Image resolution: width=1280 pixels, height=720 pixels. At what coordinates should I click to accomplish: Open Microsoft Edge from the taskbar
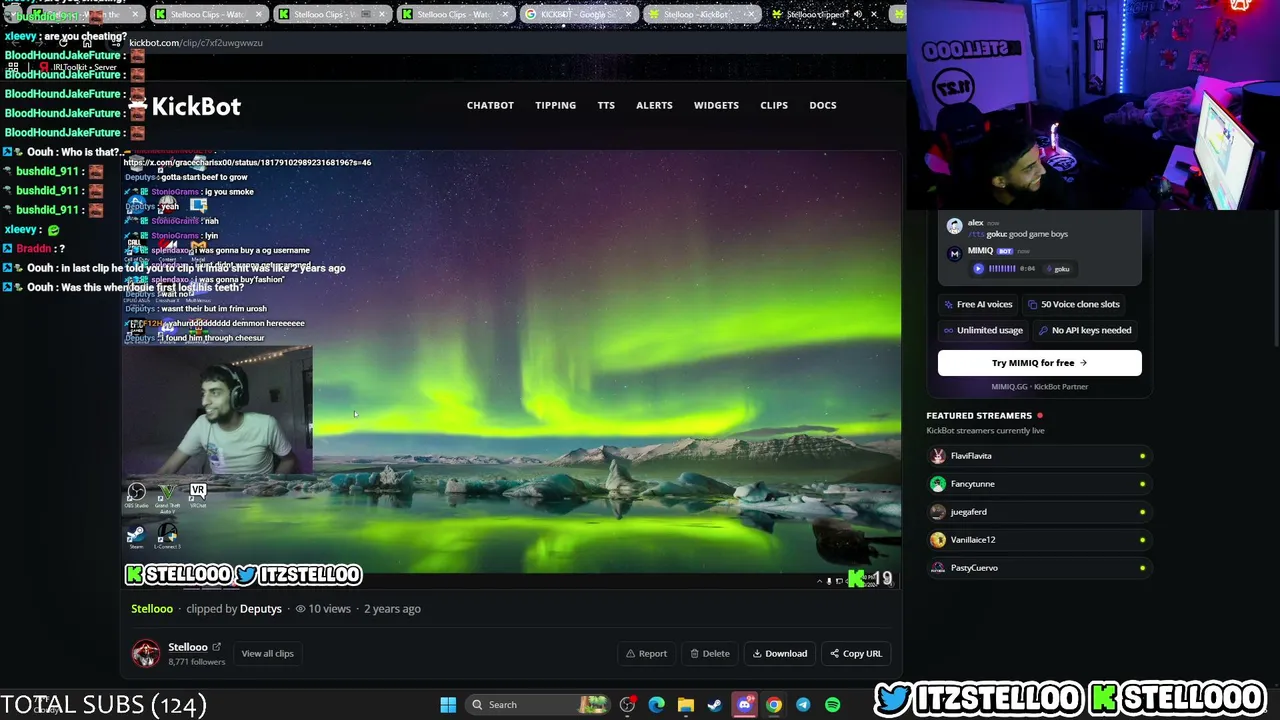click(x=656, y=705)
